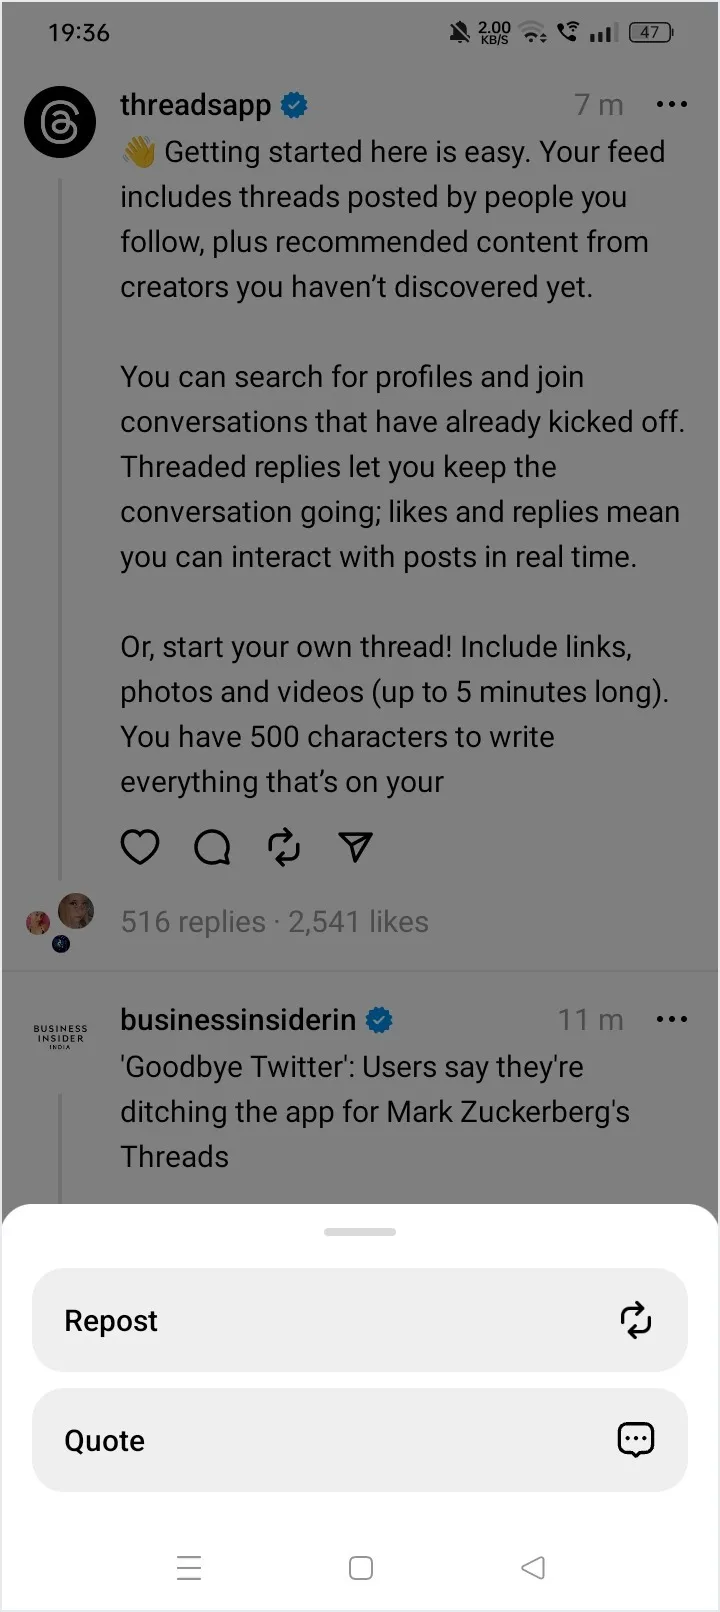The height and width of the screenshot is (1612, 720).
Task: Open the Business Insider India avatar
Action: (x=60, y=1035)
